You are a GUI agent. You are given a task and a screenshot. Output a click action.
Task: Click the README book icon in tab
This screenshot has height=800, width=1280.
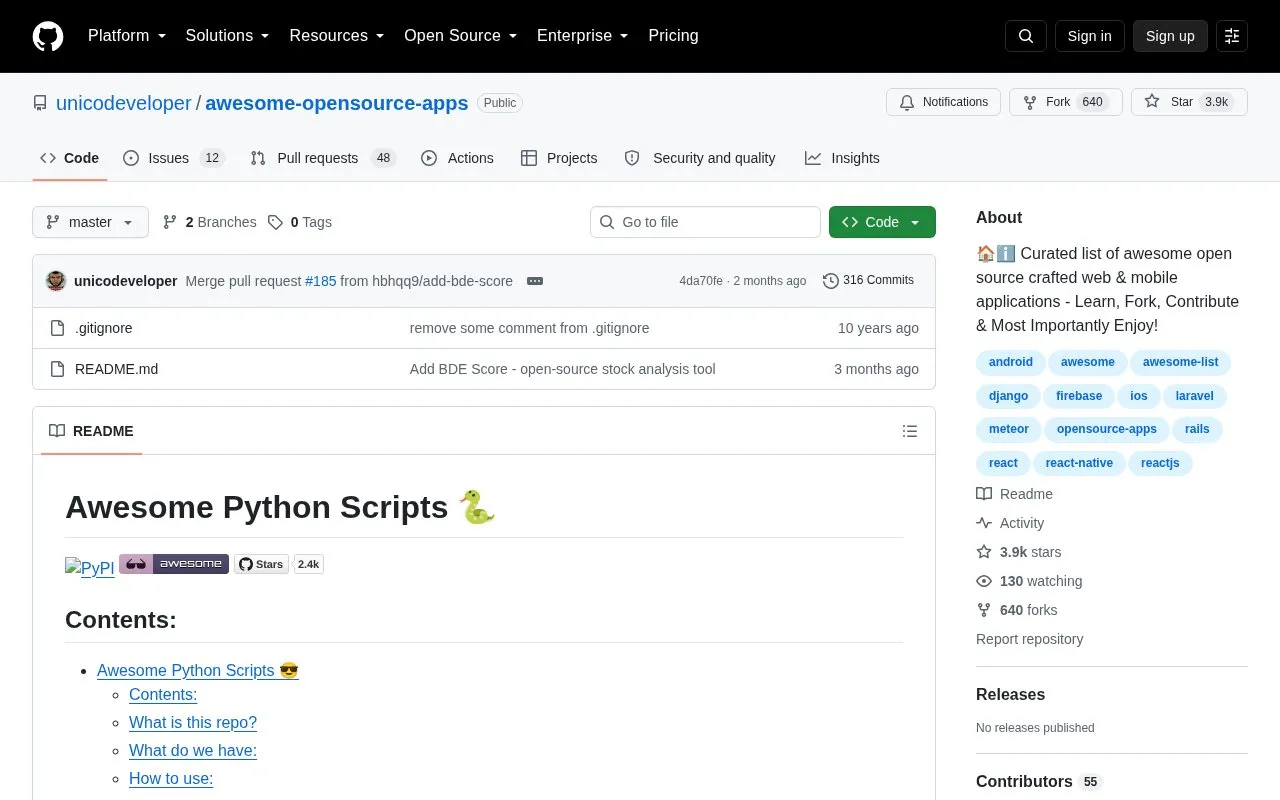[x=57, y=431]
